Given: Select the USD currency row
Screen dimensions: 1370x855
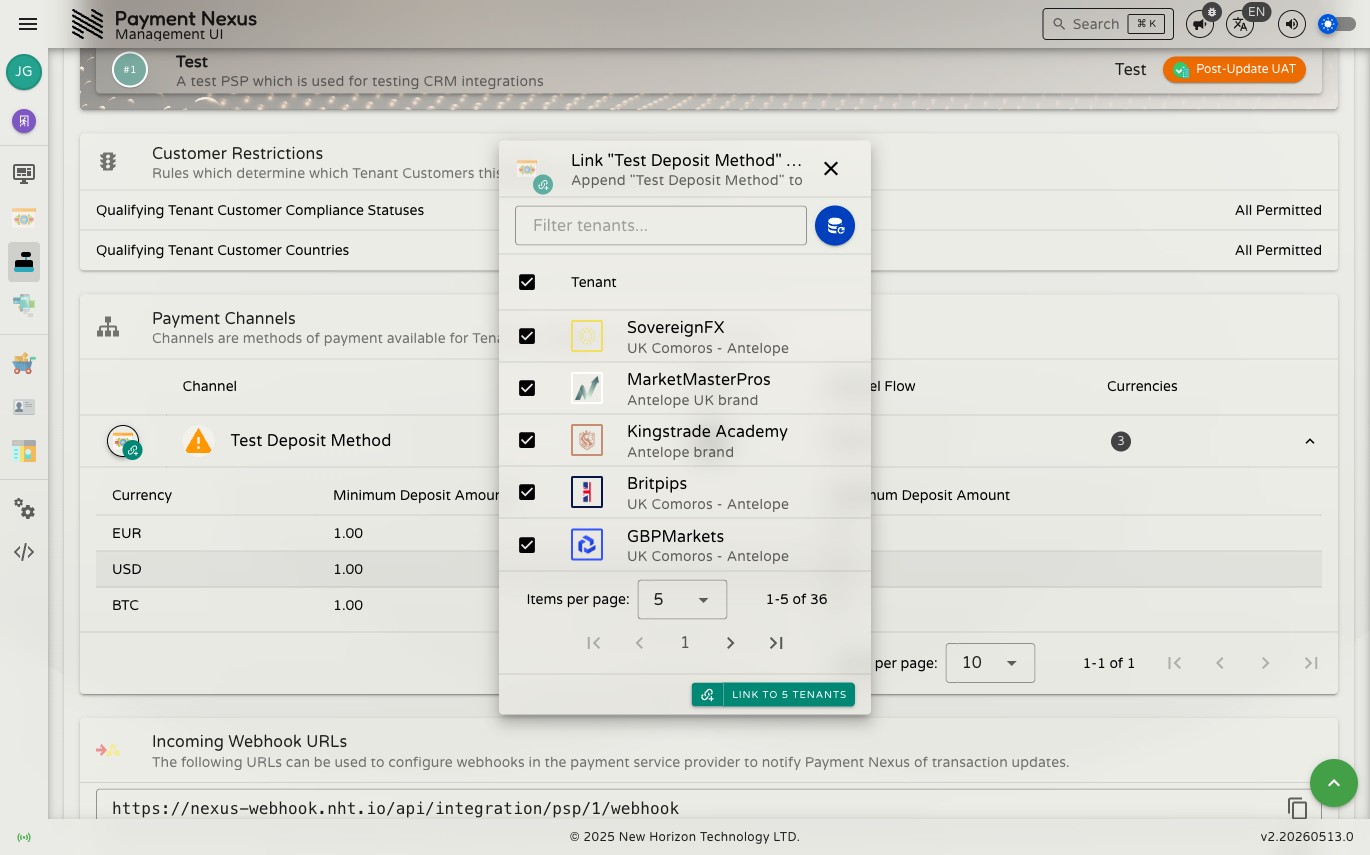Looking at the screenshot, I should point(709,569).
